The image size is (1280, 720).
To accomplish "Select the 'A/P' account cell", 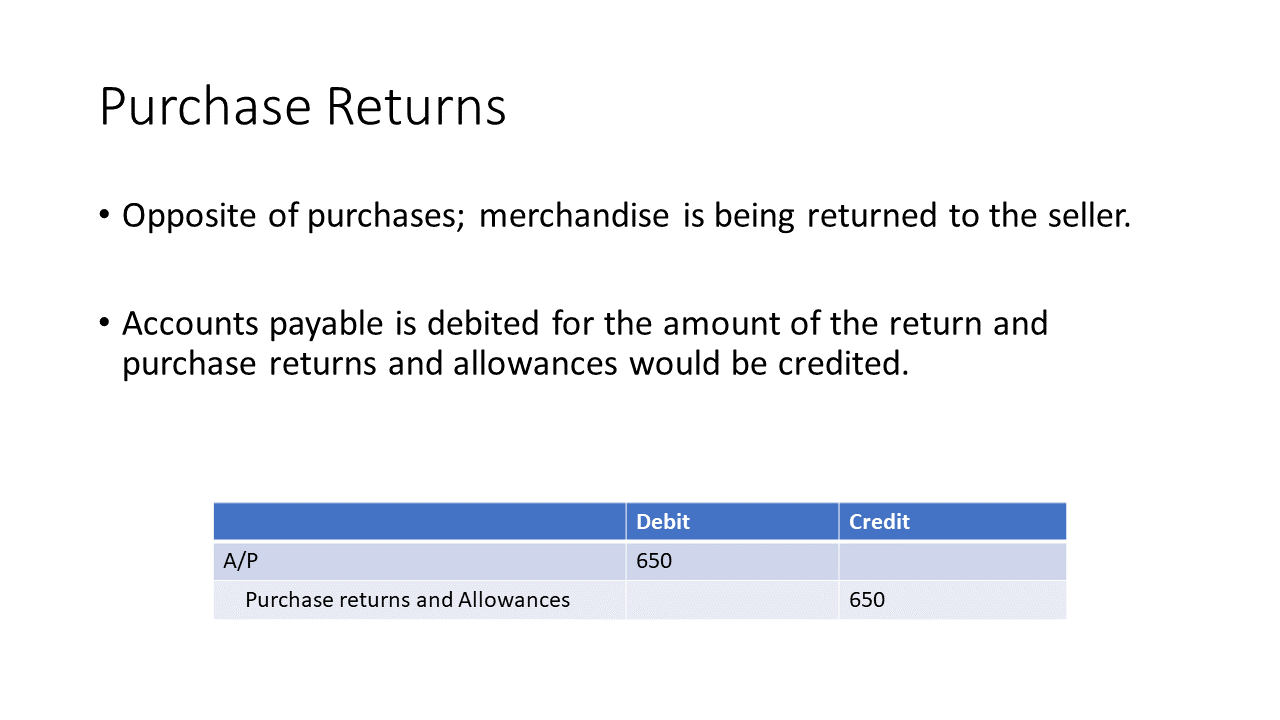I will click(x=420, y=561).
